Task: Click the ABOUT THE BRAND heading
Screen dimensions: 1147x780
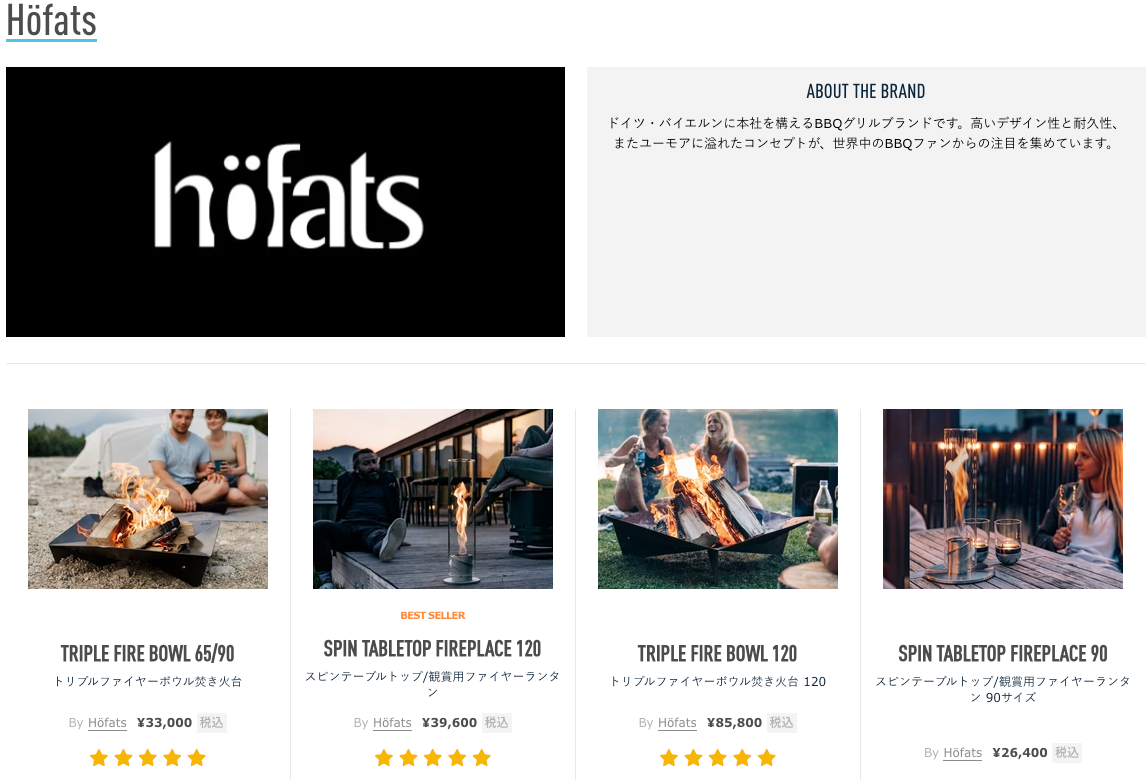Action: point(865,91)
